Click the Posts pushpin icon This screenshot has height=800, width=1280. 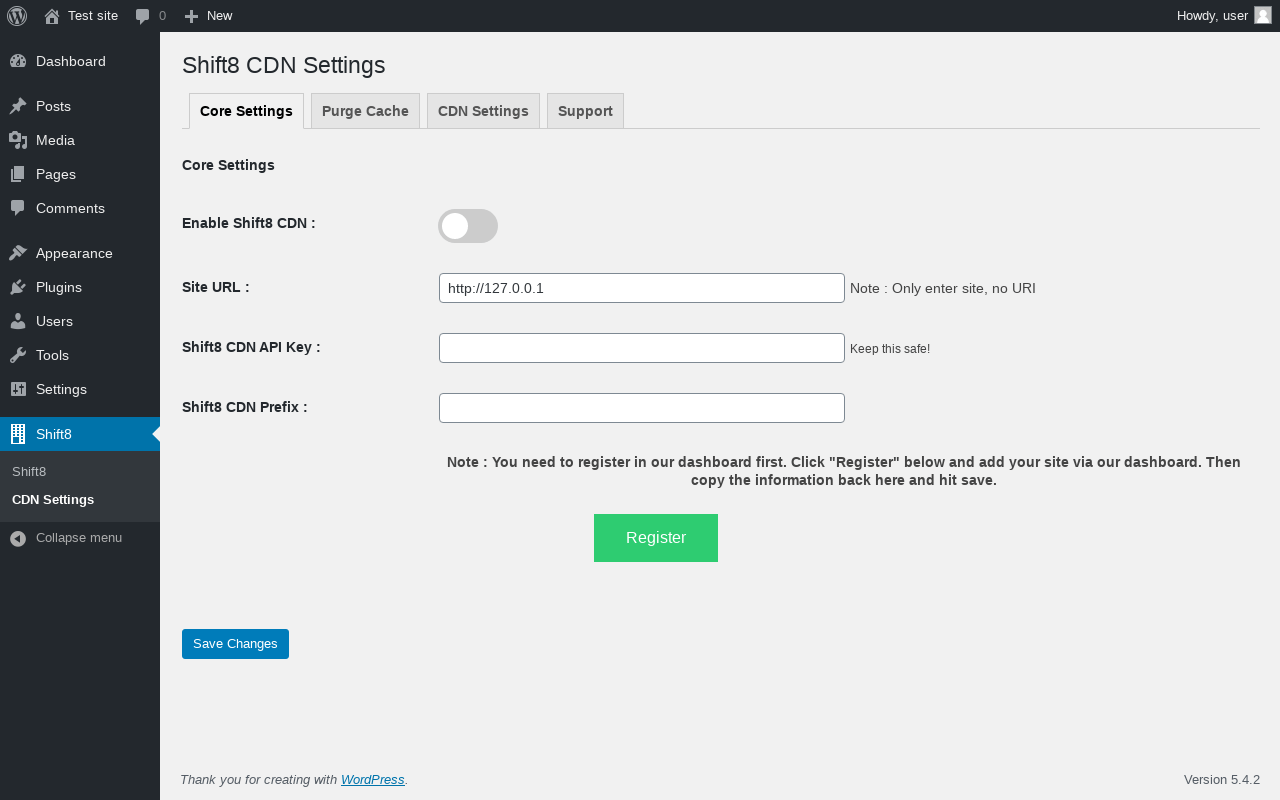pos(18,106)
